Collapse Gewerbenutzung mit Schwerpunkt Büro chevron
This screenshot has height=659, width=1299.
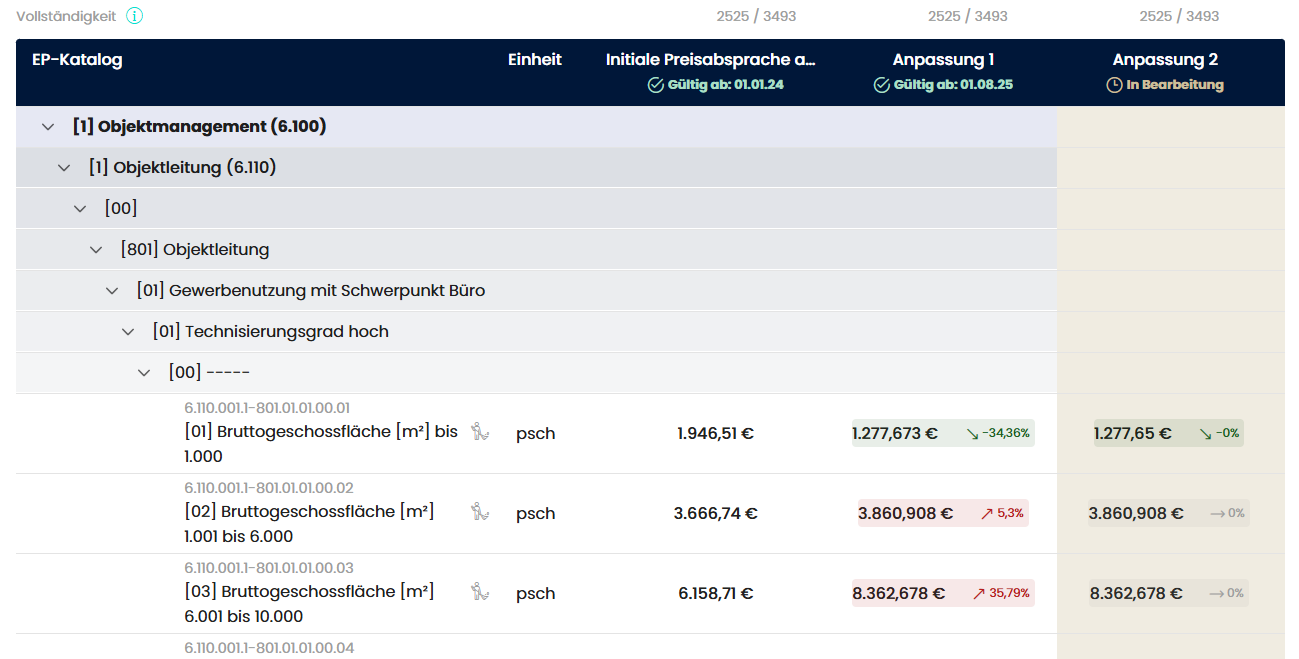pyautogui.click(x=112, y=291)
